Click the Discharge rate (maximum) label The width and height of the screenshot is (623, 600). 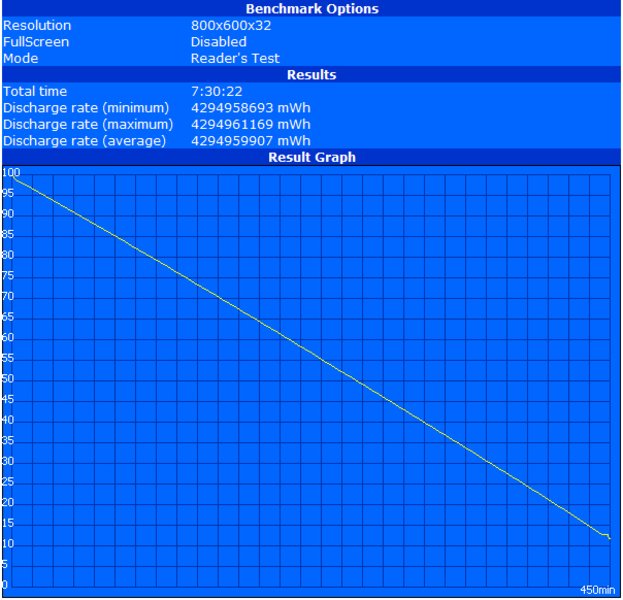pyautogui.click(x=88, y=124)
